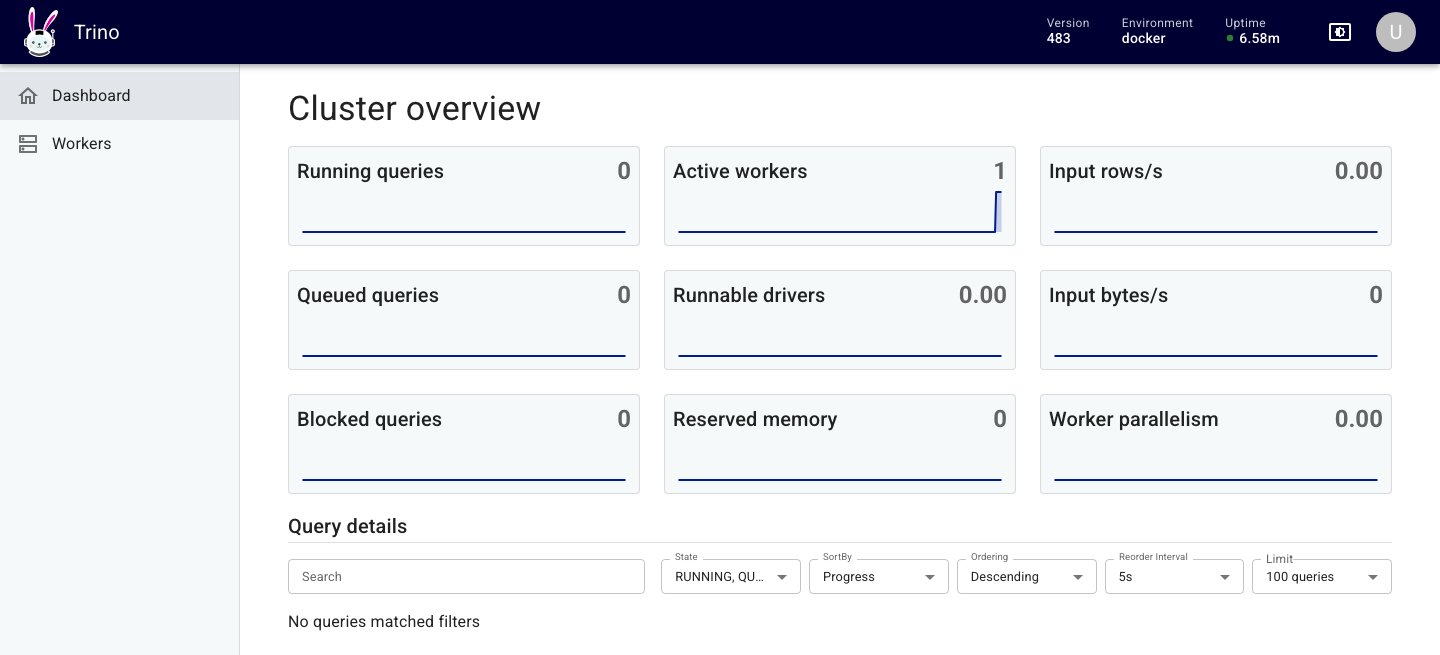Screen dimensions: 1440x655
Task: Click the Cluster overview heading
Action: coord(414,108)
